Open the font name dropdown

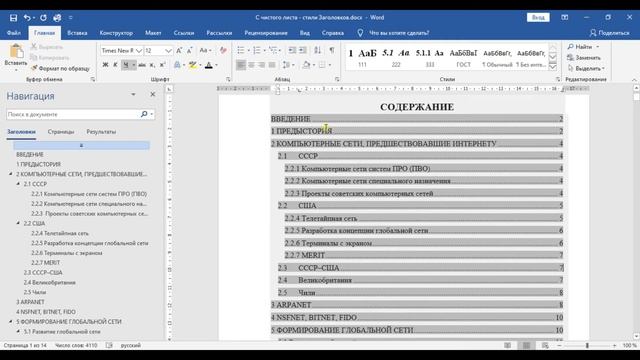139,51
